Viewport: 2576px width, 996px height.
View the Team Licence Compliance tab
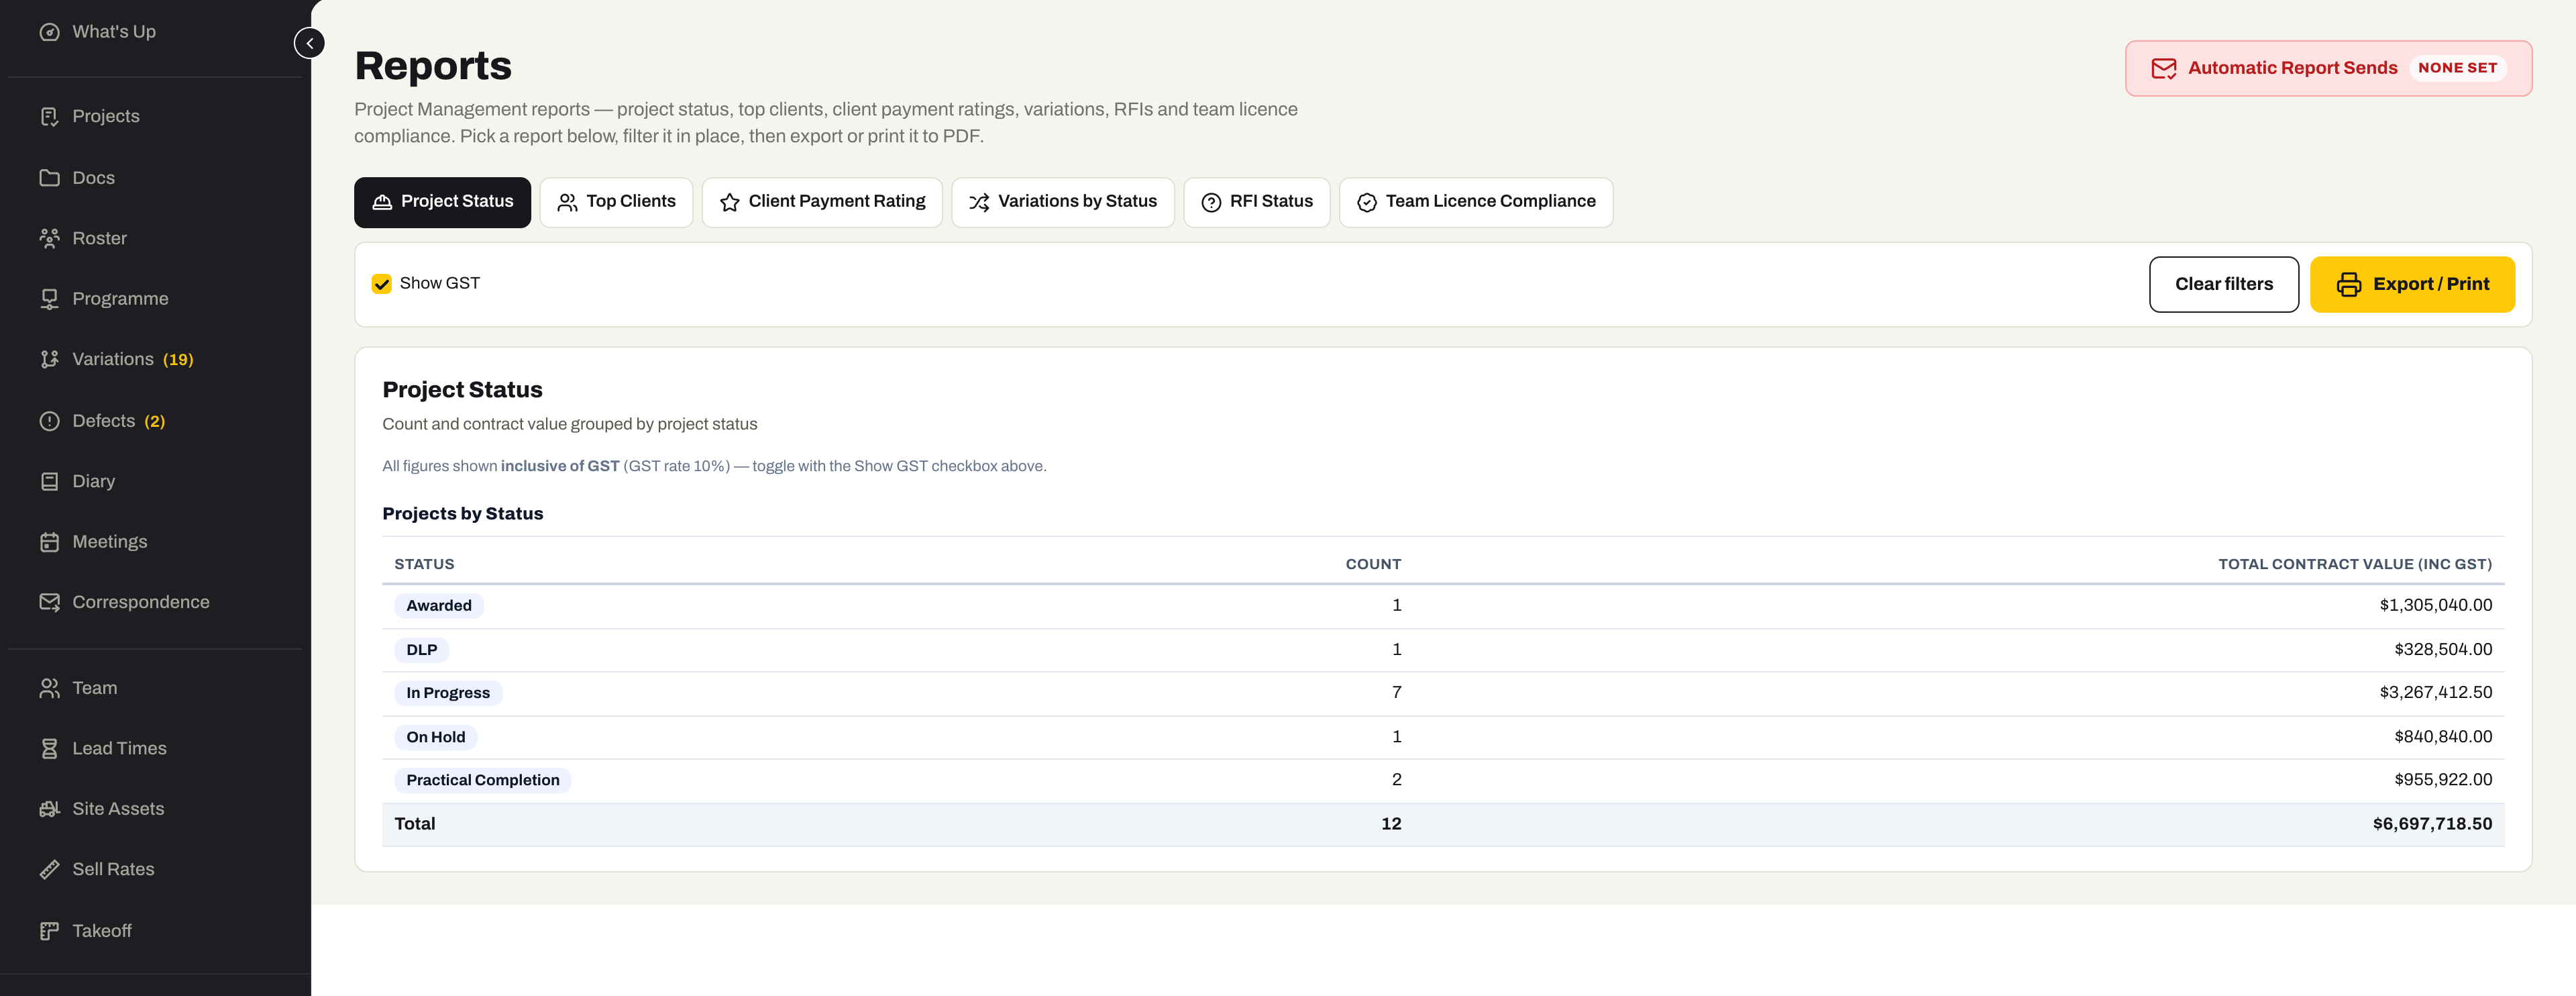[x=1476, y=202]
